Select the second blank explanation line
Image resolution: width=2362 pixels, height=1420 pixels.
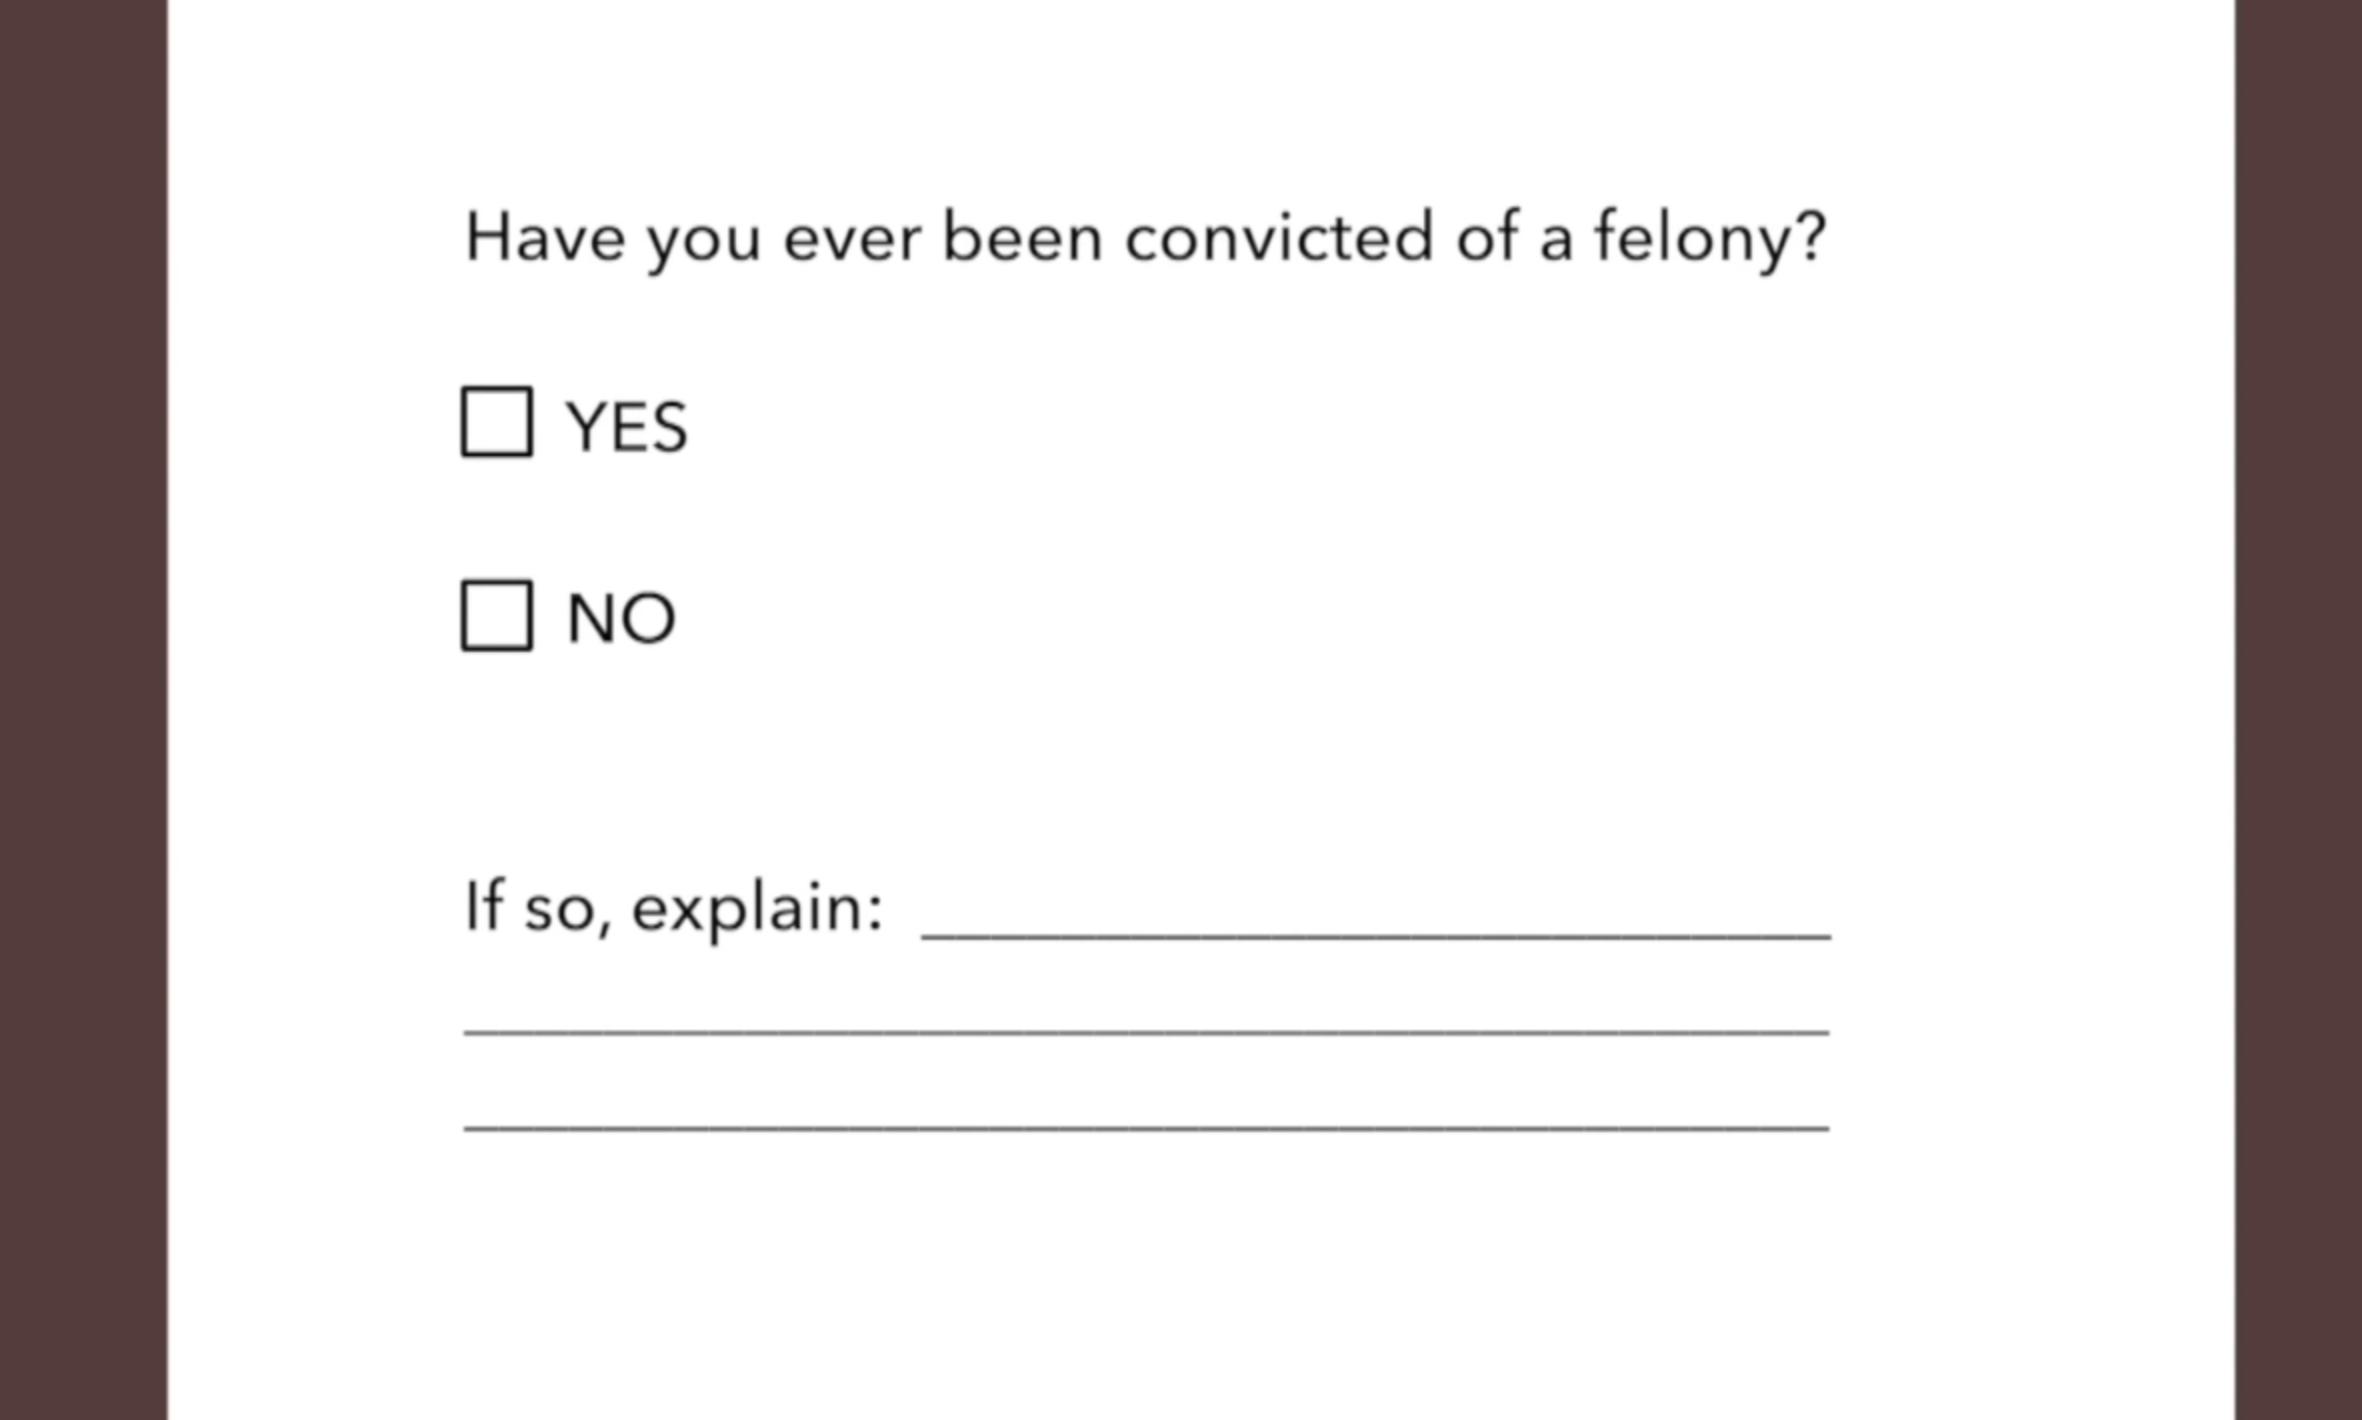tap(1146, 1030)
